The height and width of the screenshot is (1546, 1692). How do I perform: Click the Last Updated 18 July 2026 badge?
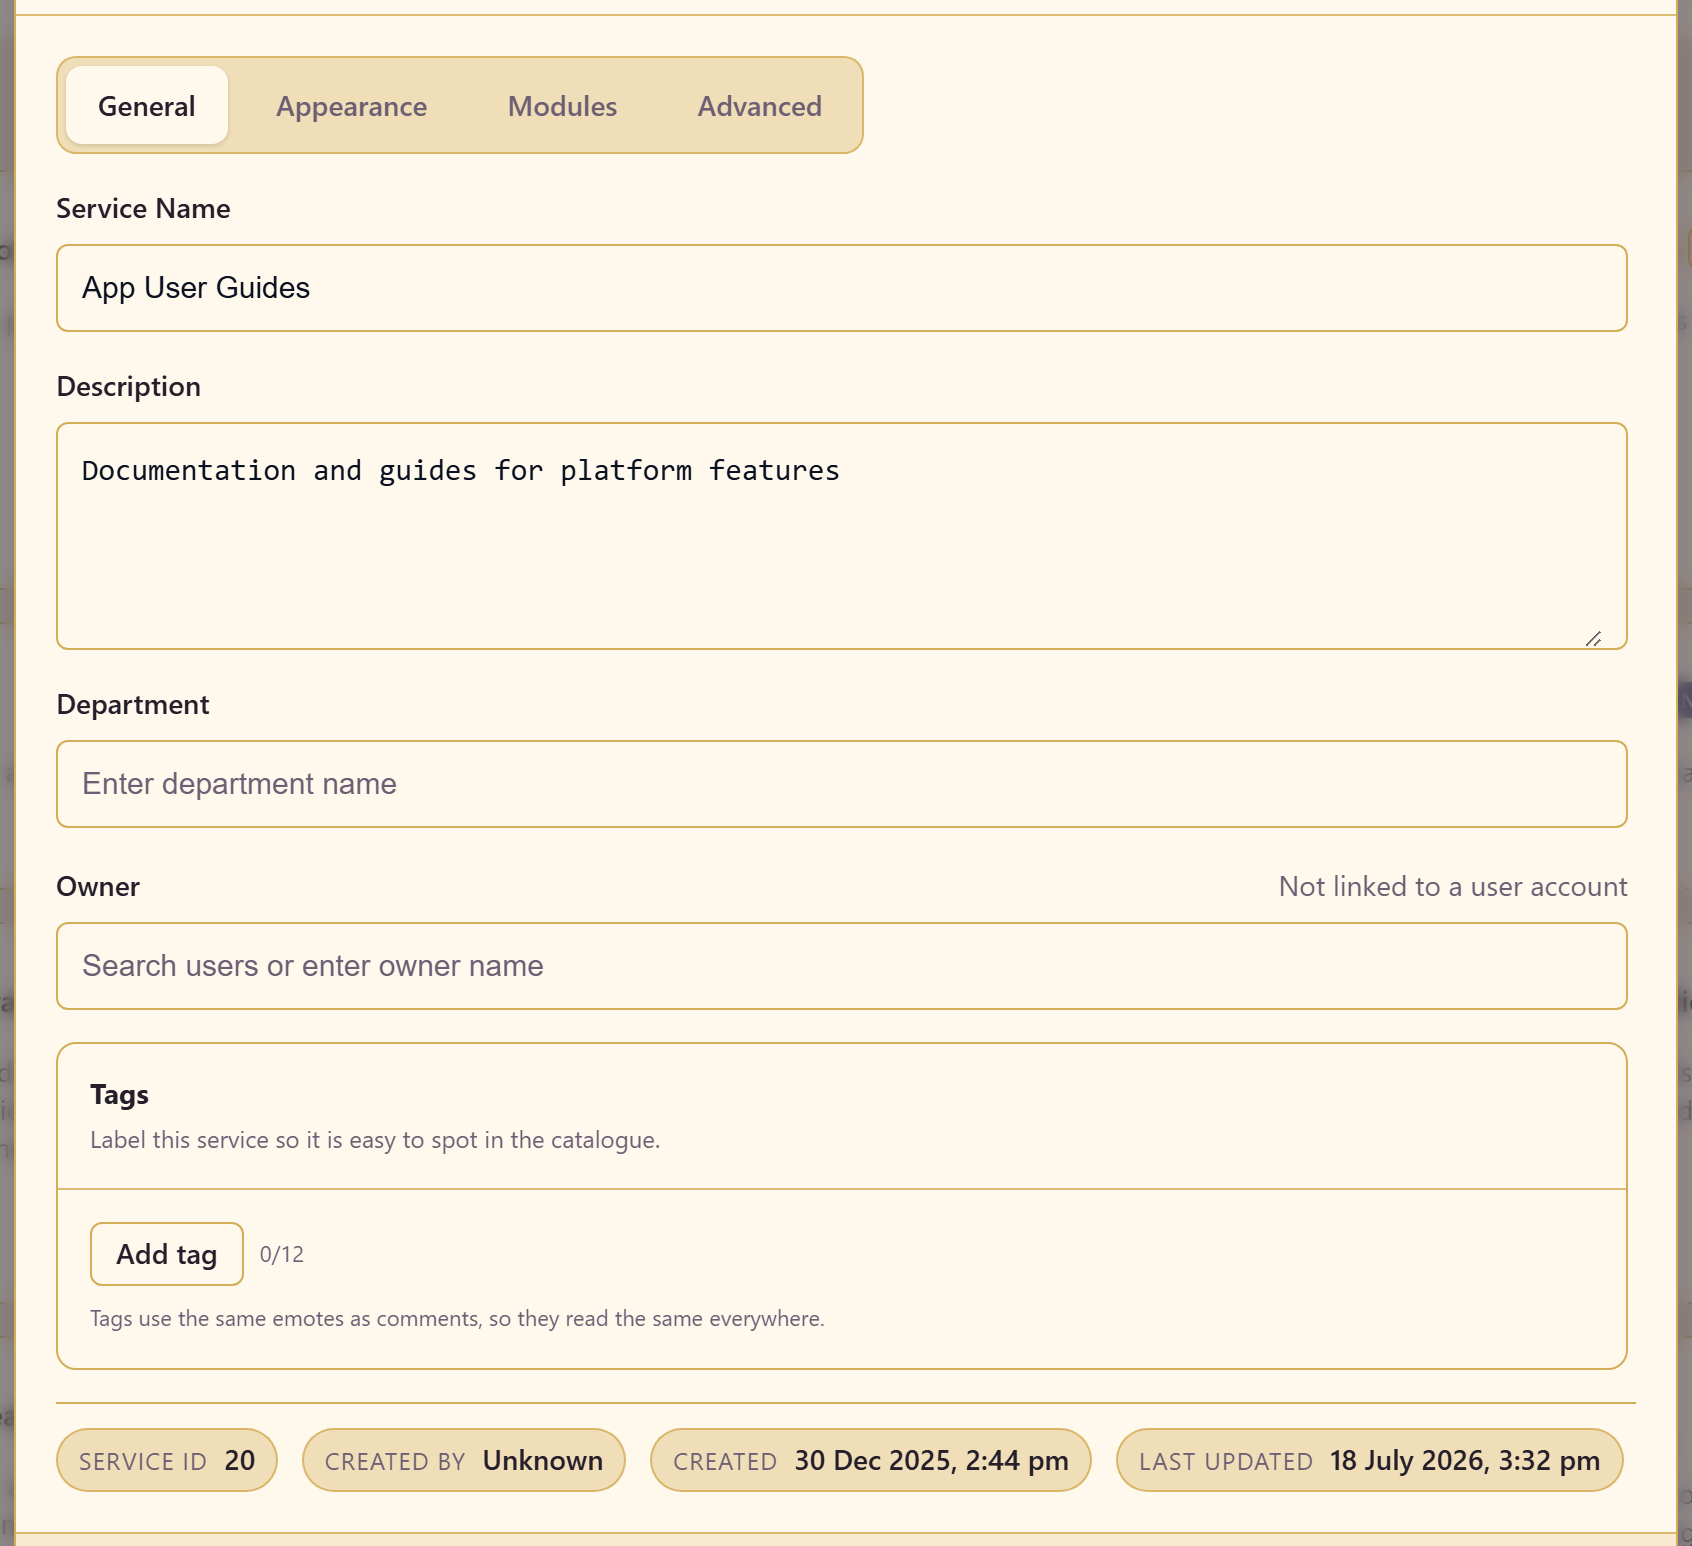(1370, 1460)
